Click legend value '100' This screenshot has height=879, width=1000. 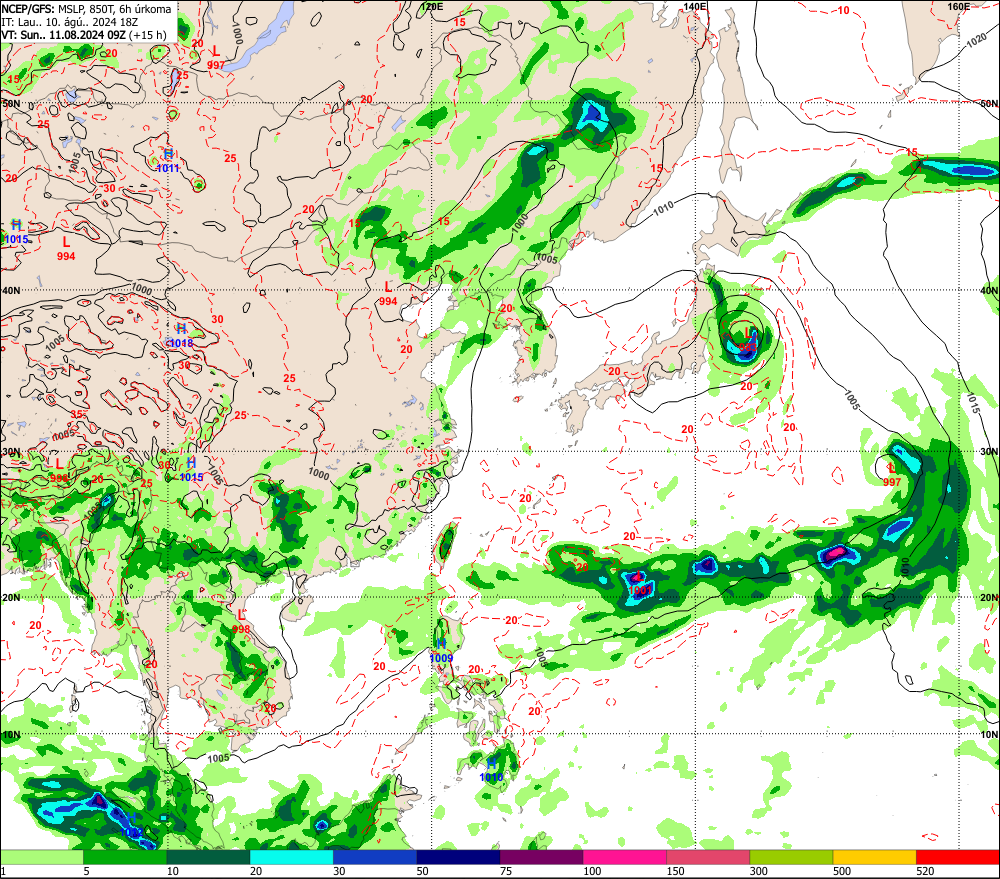(592, 871)
